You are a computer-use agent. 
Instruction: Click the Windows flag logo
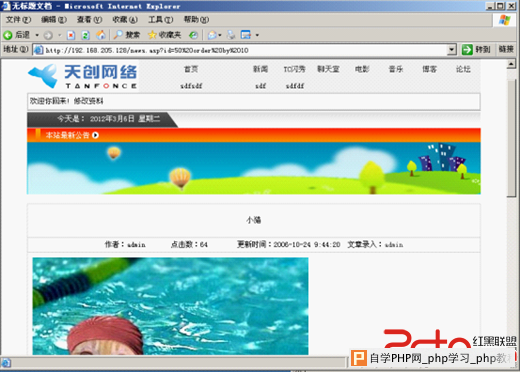pyautogui.click(x=504, y=20)
